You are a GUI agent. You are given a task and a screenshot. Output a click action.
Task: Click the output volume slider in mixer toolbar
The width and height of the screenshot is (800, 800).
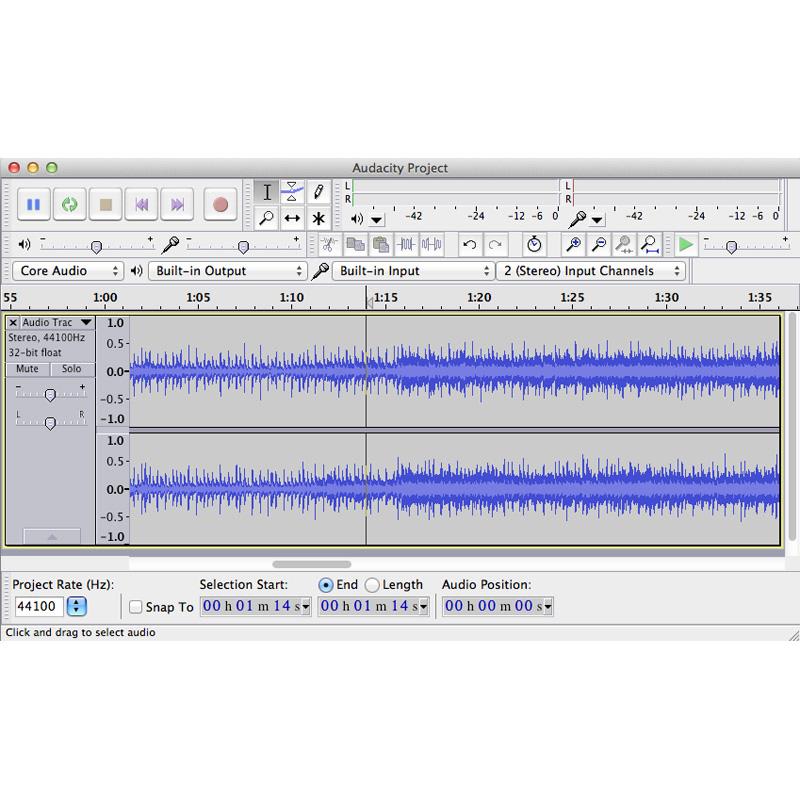click(96, 246)
